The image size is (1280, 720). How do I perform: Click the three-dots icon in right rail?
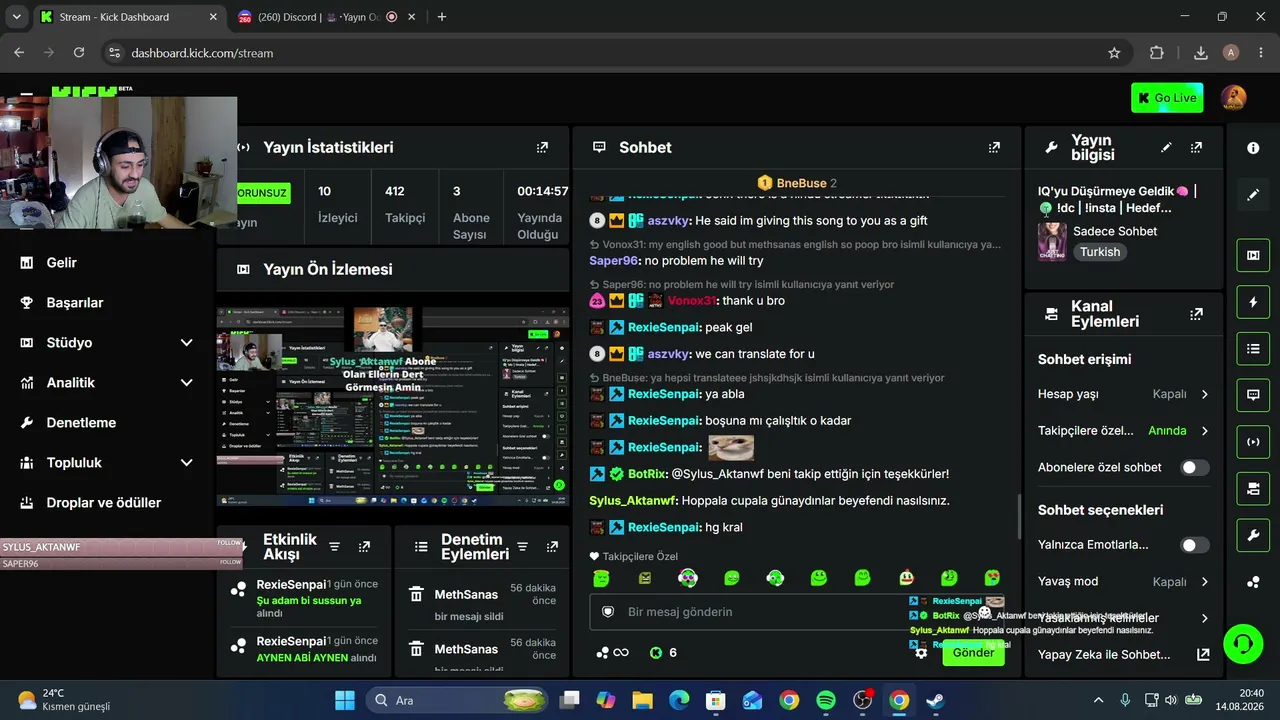(1253, 583)
